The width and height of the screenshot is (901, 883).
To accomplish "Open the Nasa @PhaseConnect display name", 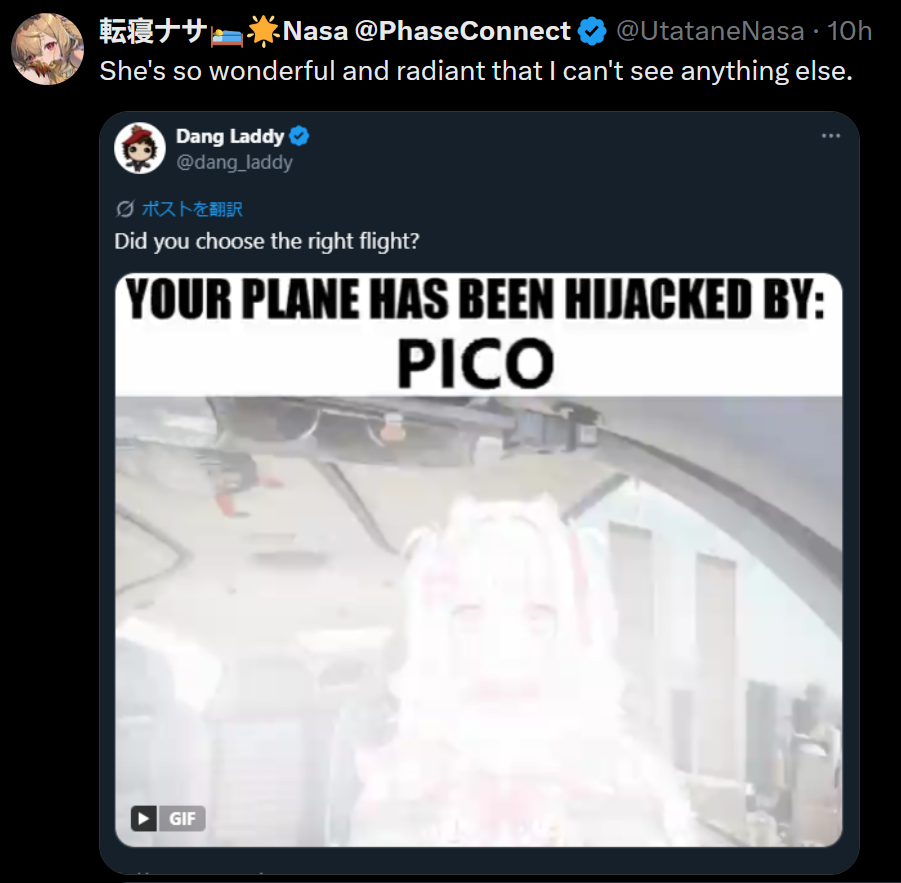I will click(426, 31).
